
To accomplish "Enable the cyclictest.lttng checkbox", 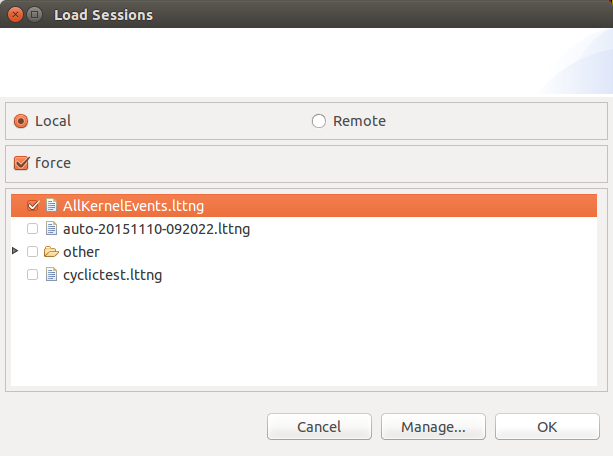I will pyautogui.click(x=33, y=275).
